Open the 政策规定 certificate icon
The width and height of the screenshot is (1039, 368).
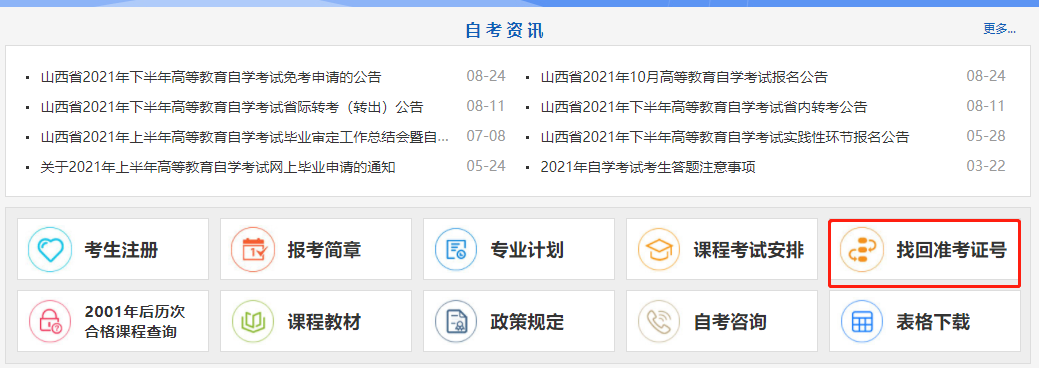456,322
